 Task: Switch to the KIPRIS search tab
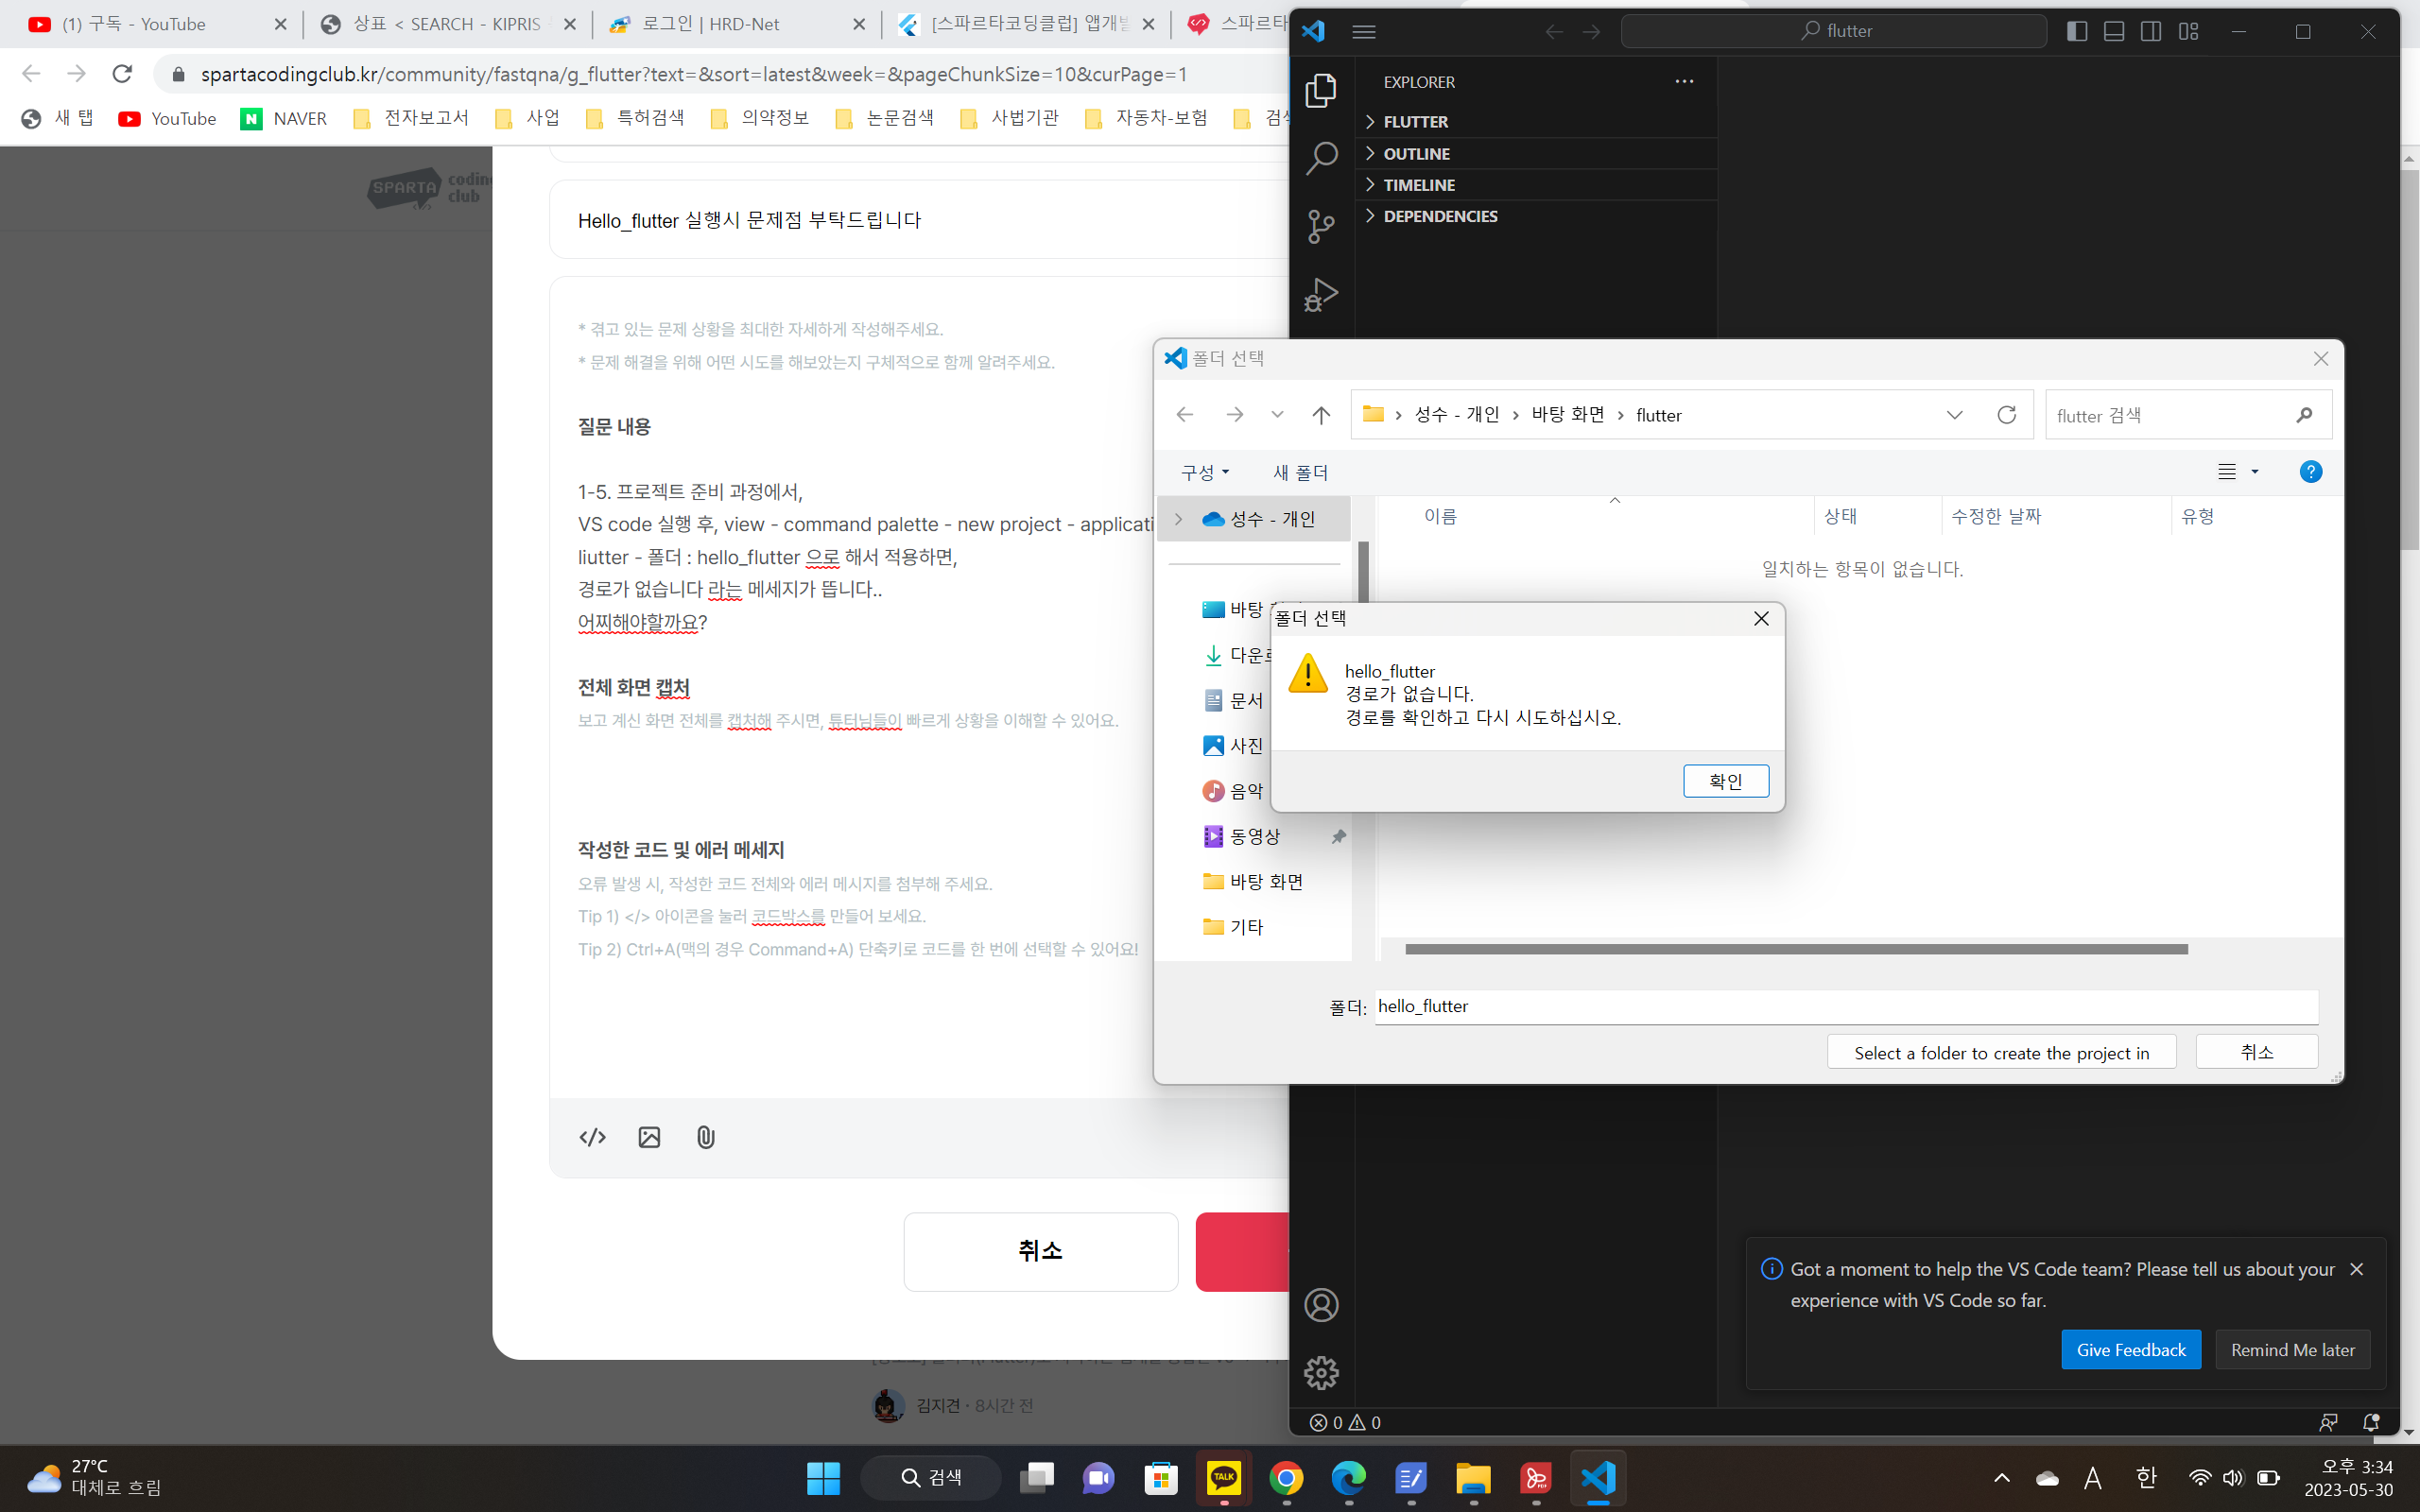tap(447, 24)
